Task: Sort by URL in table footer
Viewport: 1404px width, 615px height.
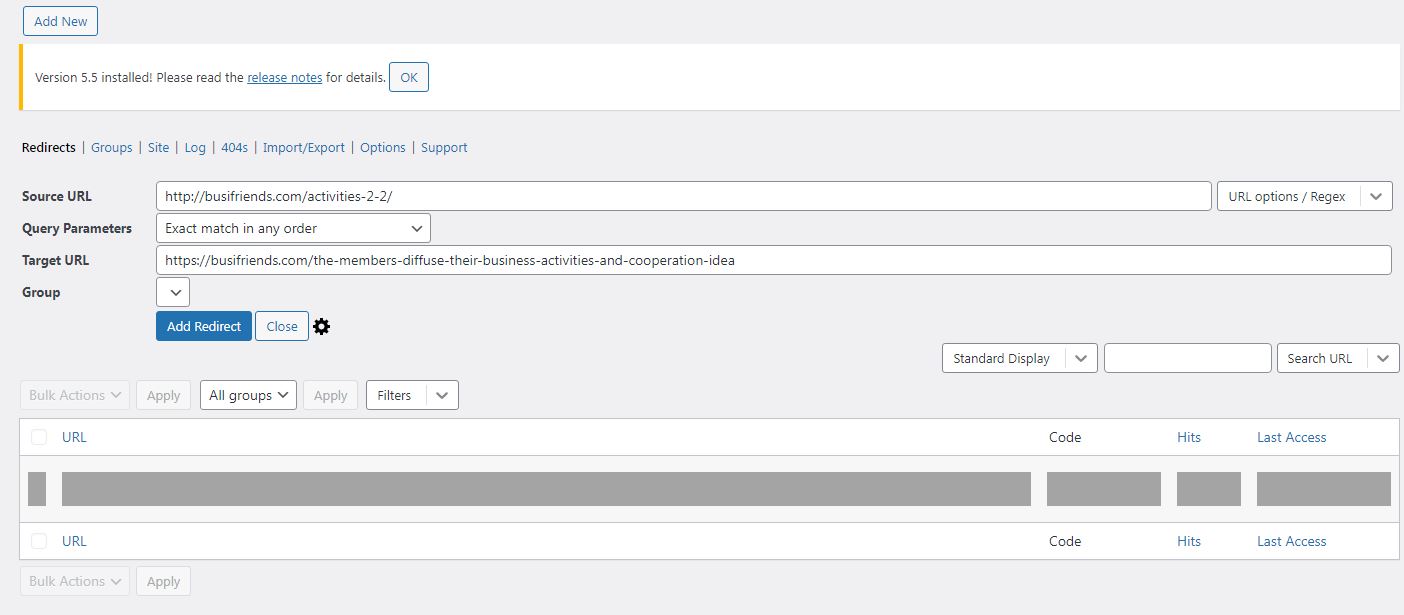Action: (74, 541)
